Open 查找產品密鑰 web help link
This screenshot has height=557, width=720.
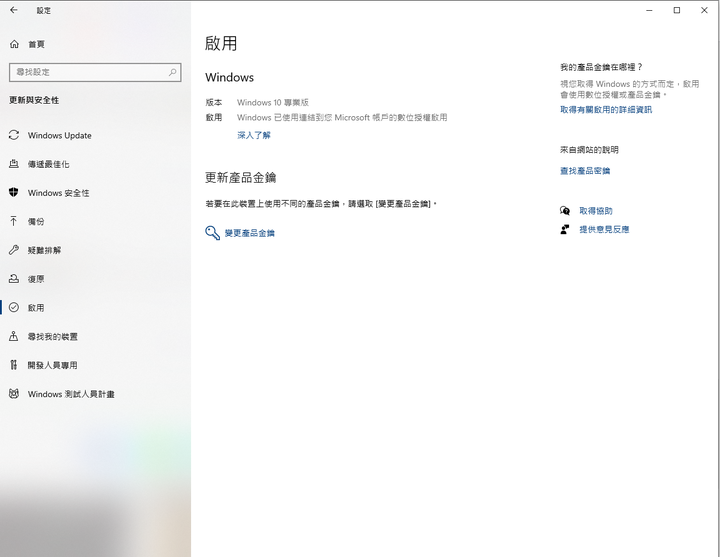click(x=585, y=171)
